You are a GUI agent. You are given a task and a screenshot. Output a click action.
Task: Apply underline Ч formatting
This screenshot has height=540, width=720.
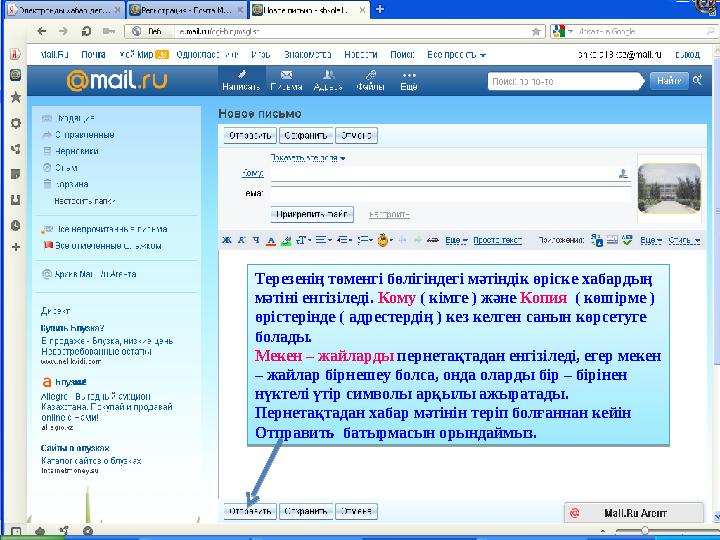[x=256, y=240]
